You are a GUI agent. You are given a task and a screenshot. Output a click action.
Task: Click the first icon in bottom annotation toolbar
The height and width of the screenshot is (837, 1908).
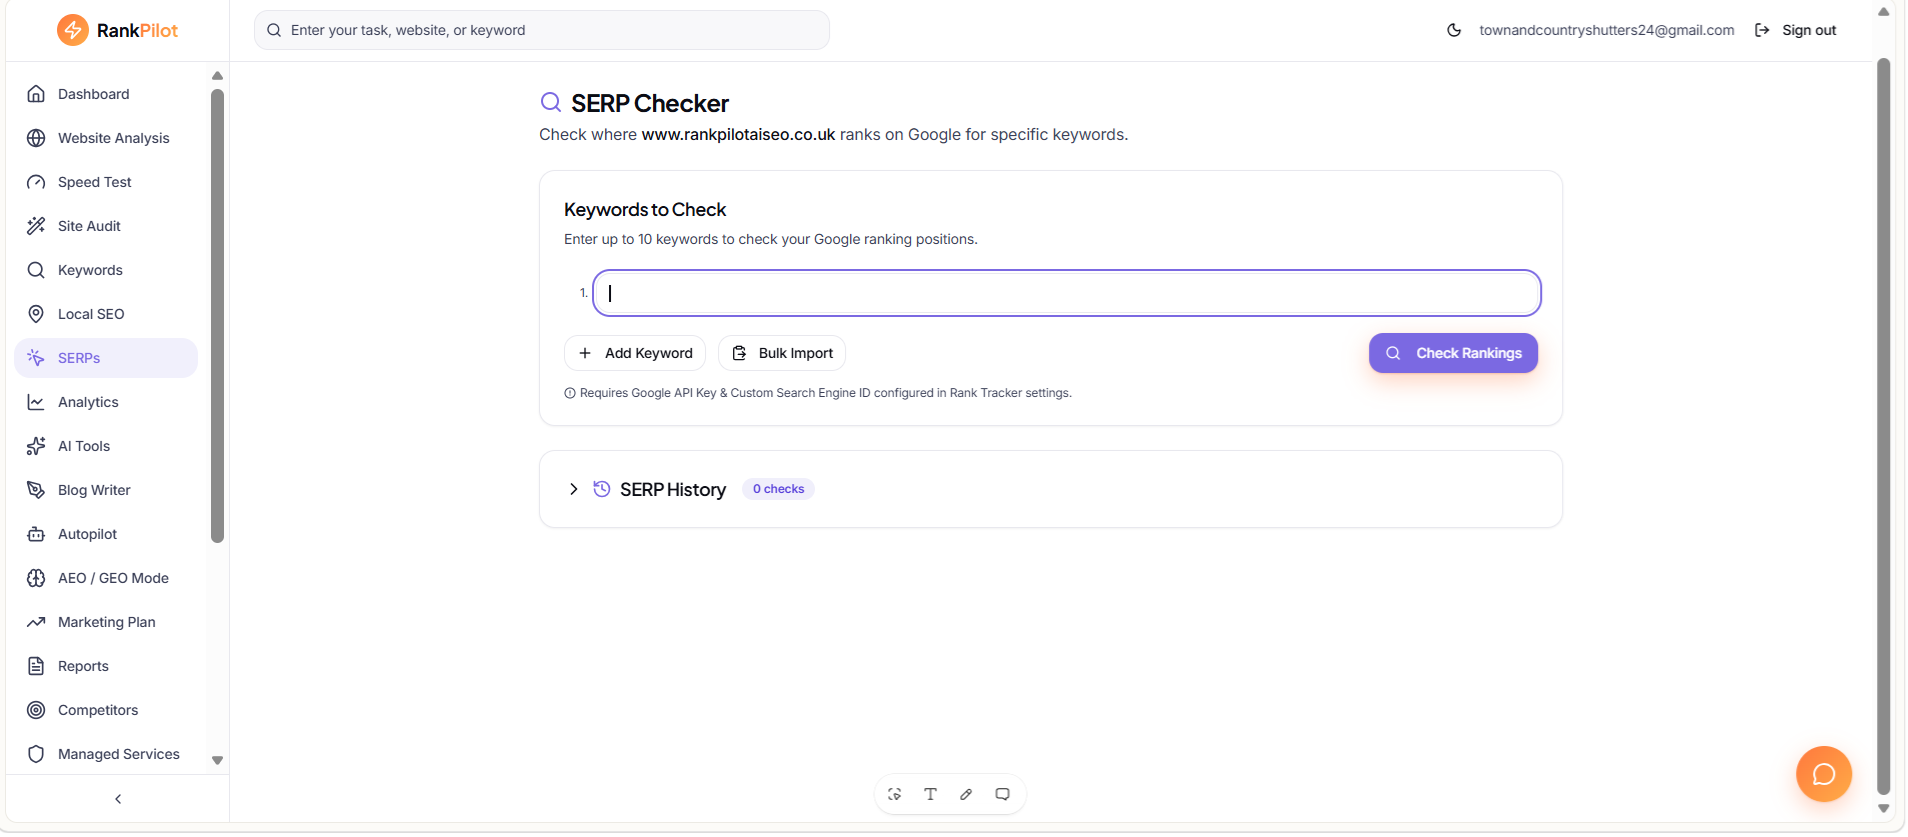[894, 794]
